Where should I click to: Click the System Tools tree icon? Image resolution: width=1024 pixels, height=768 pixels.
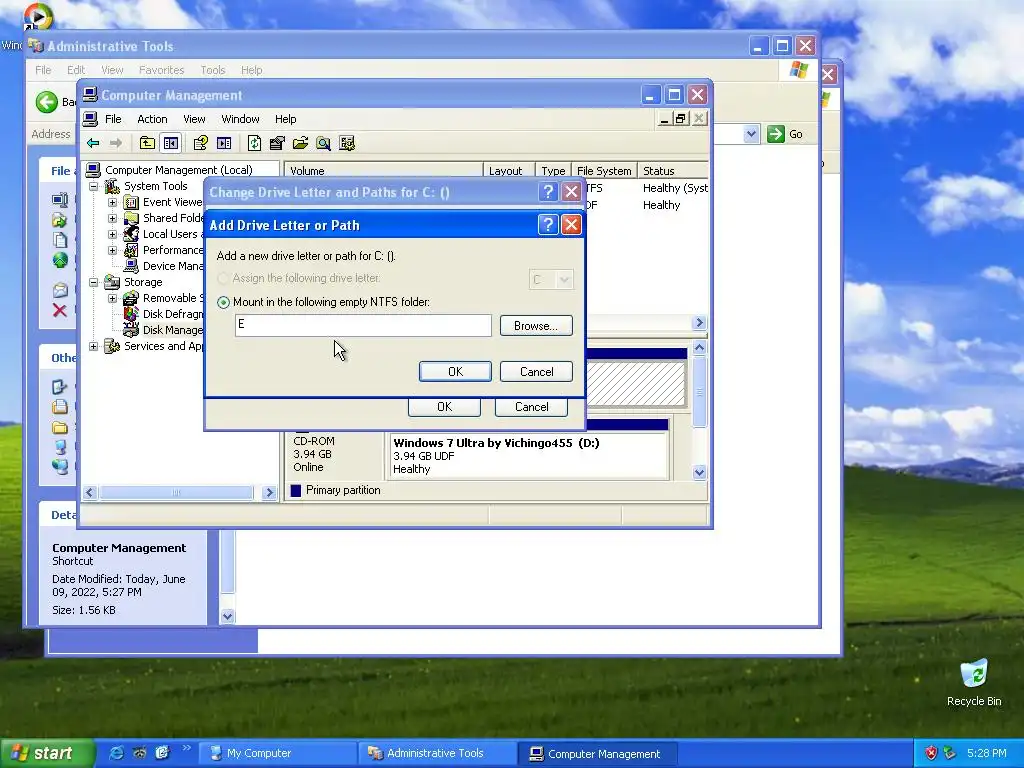[112, 186]
